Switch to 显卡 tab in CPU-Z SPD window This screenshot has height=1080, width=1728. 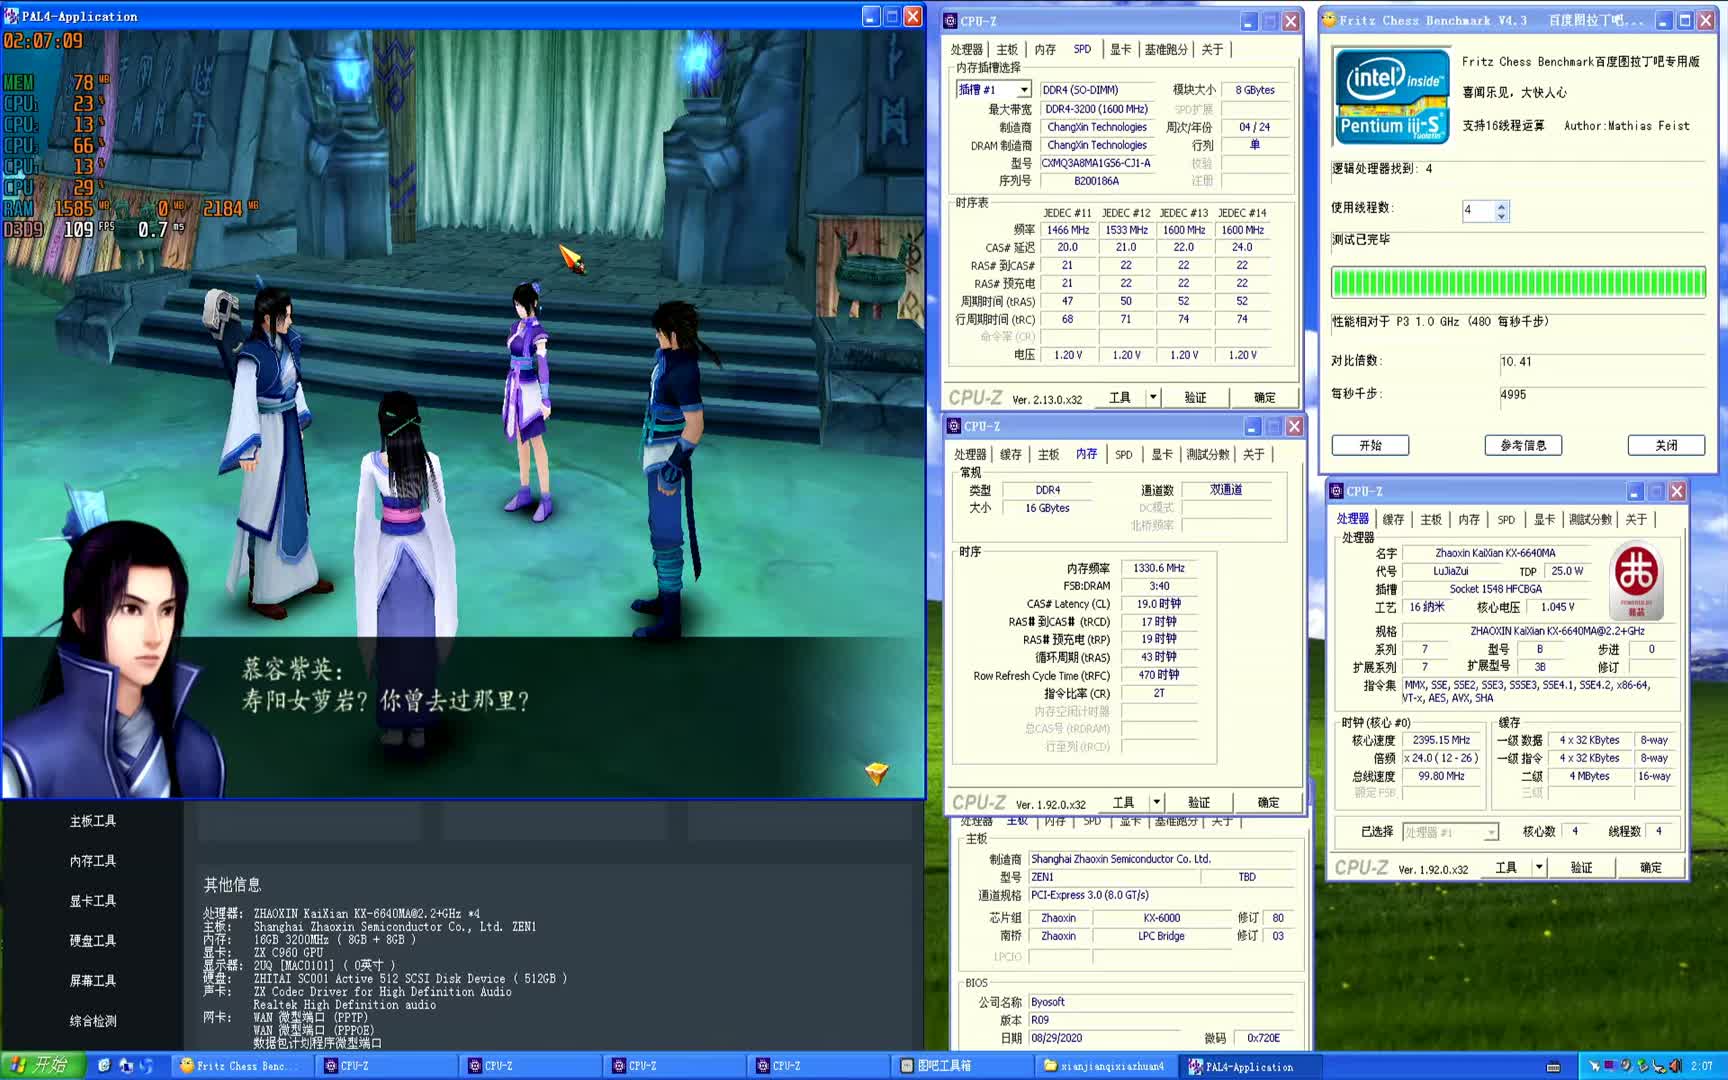1120,49
